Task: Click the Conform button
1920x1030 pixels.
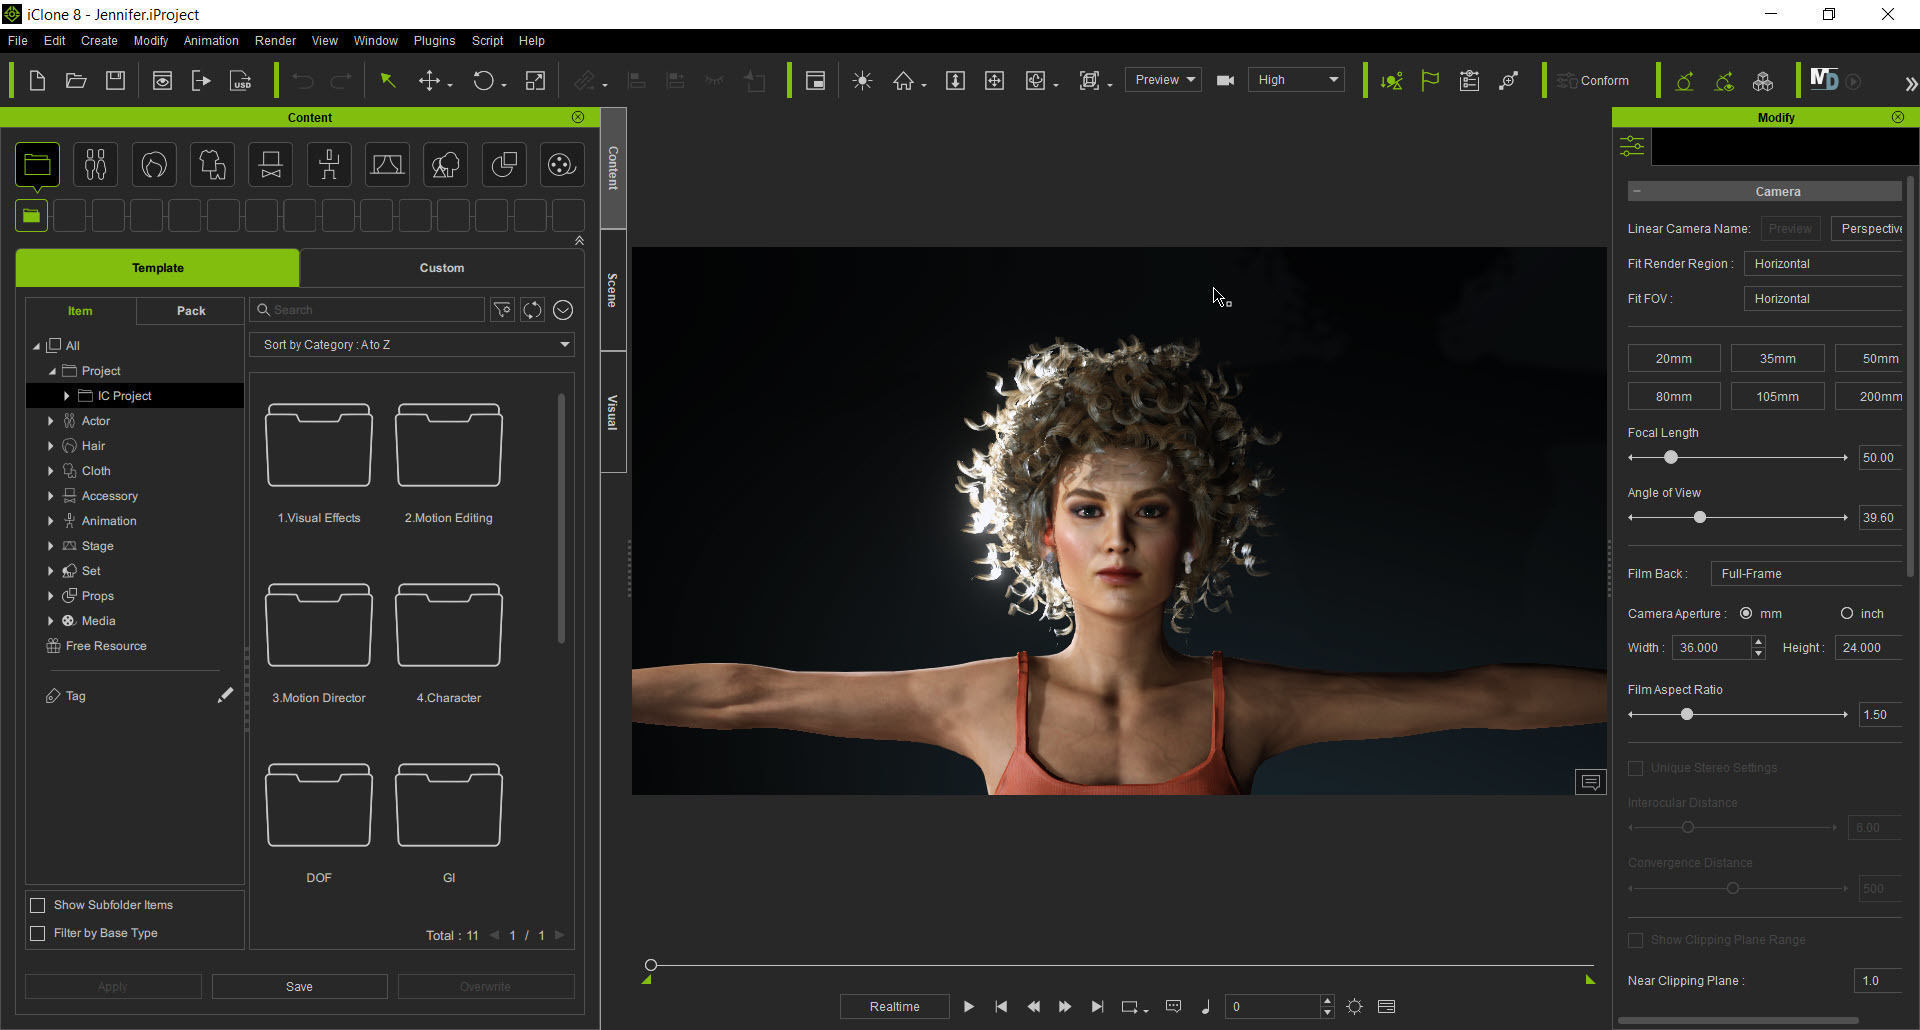Action: (1593, 81)
